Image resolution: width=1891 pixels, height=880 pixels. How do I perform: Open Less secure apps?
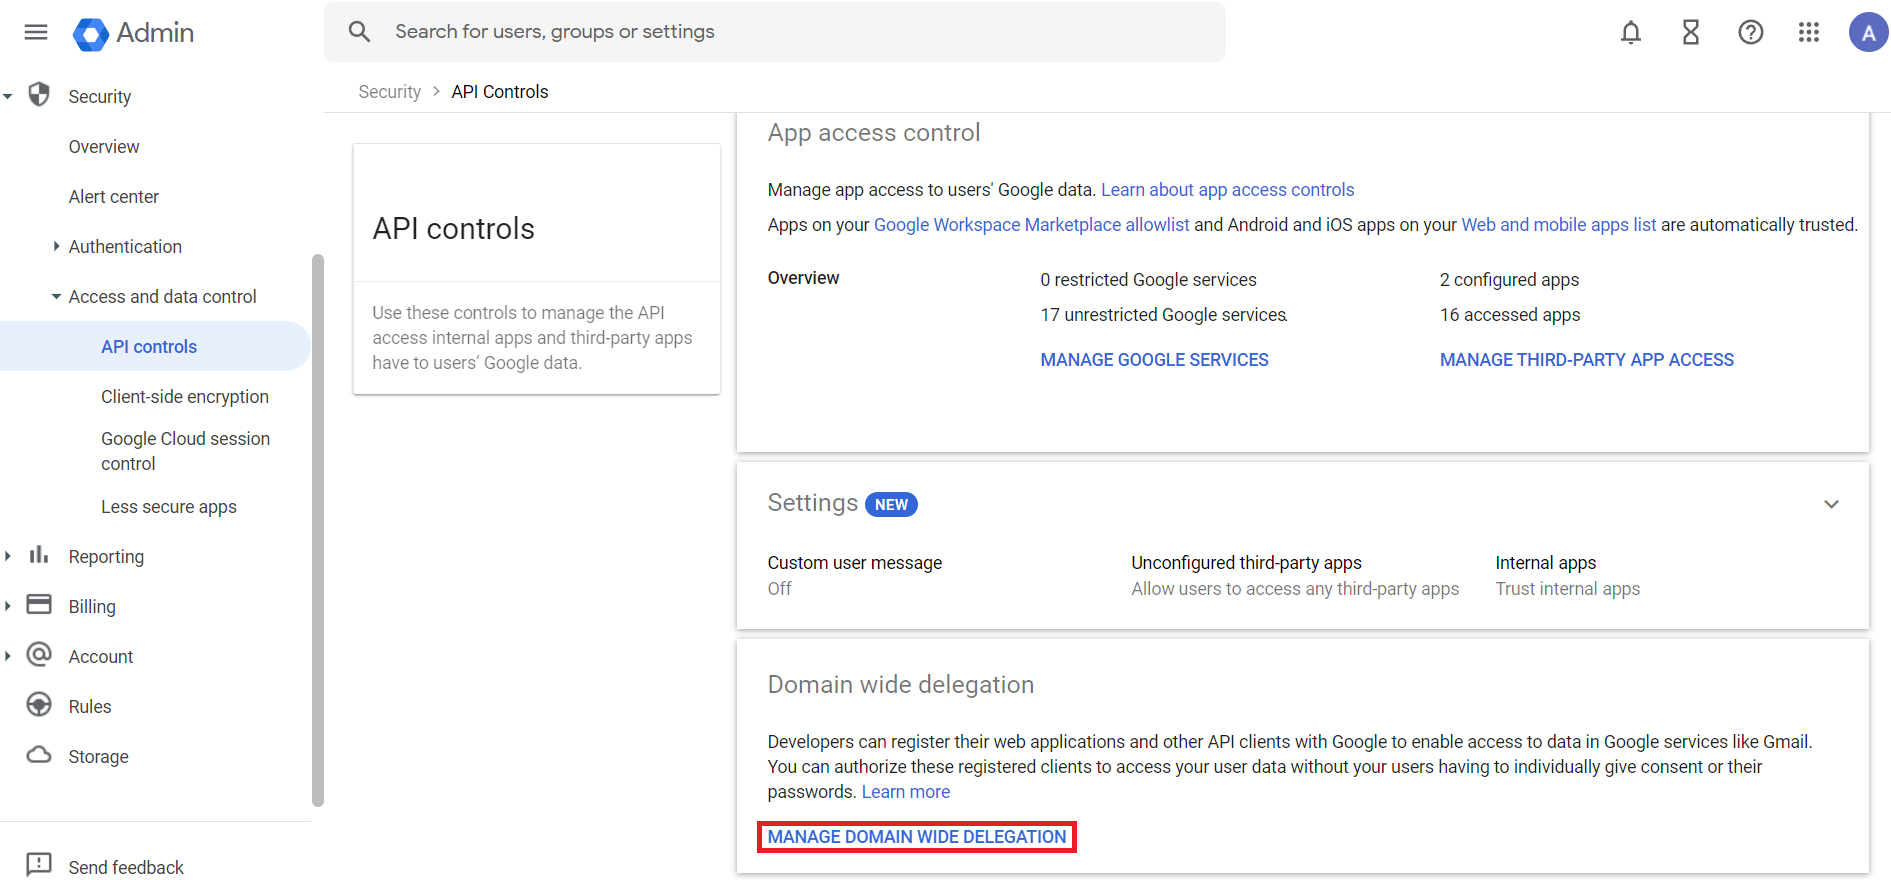[169, 507]
